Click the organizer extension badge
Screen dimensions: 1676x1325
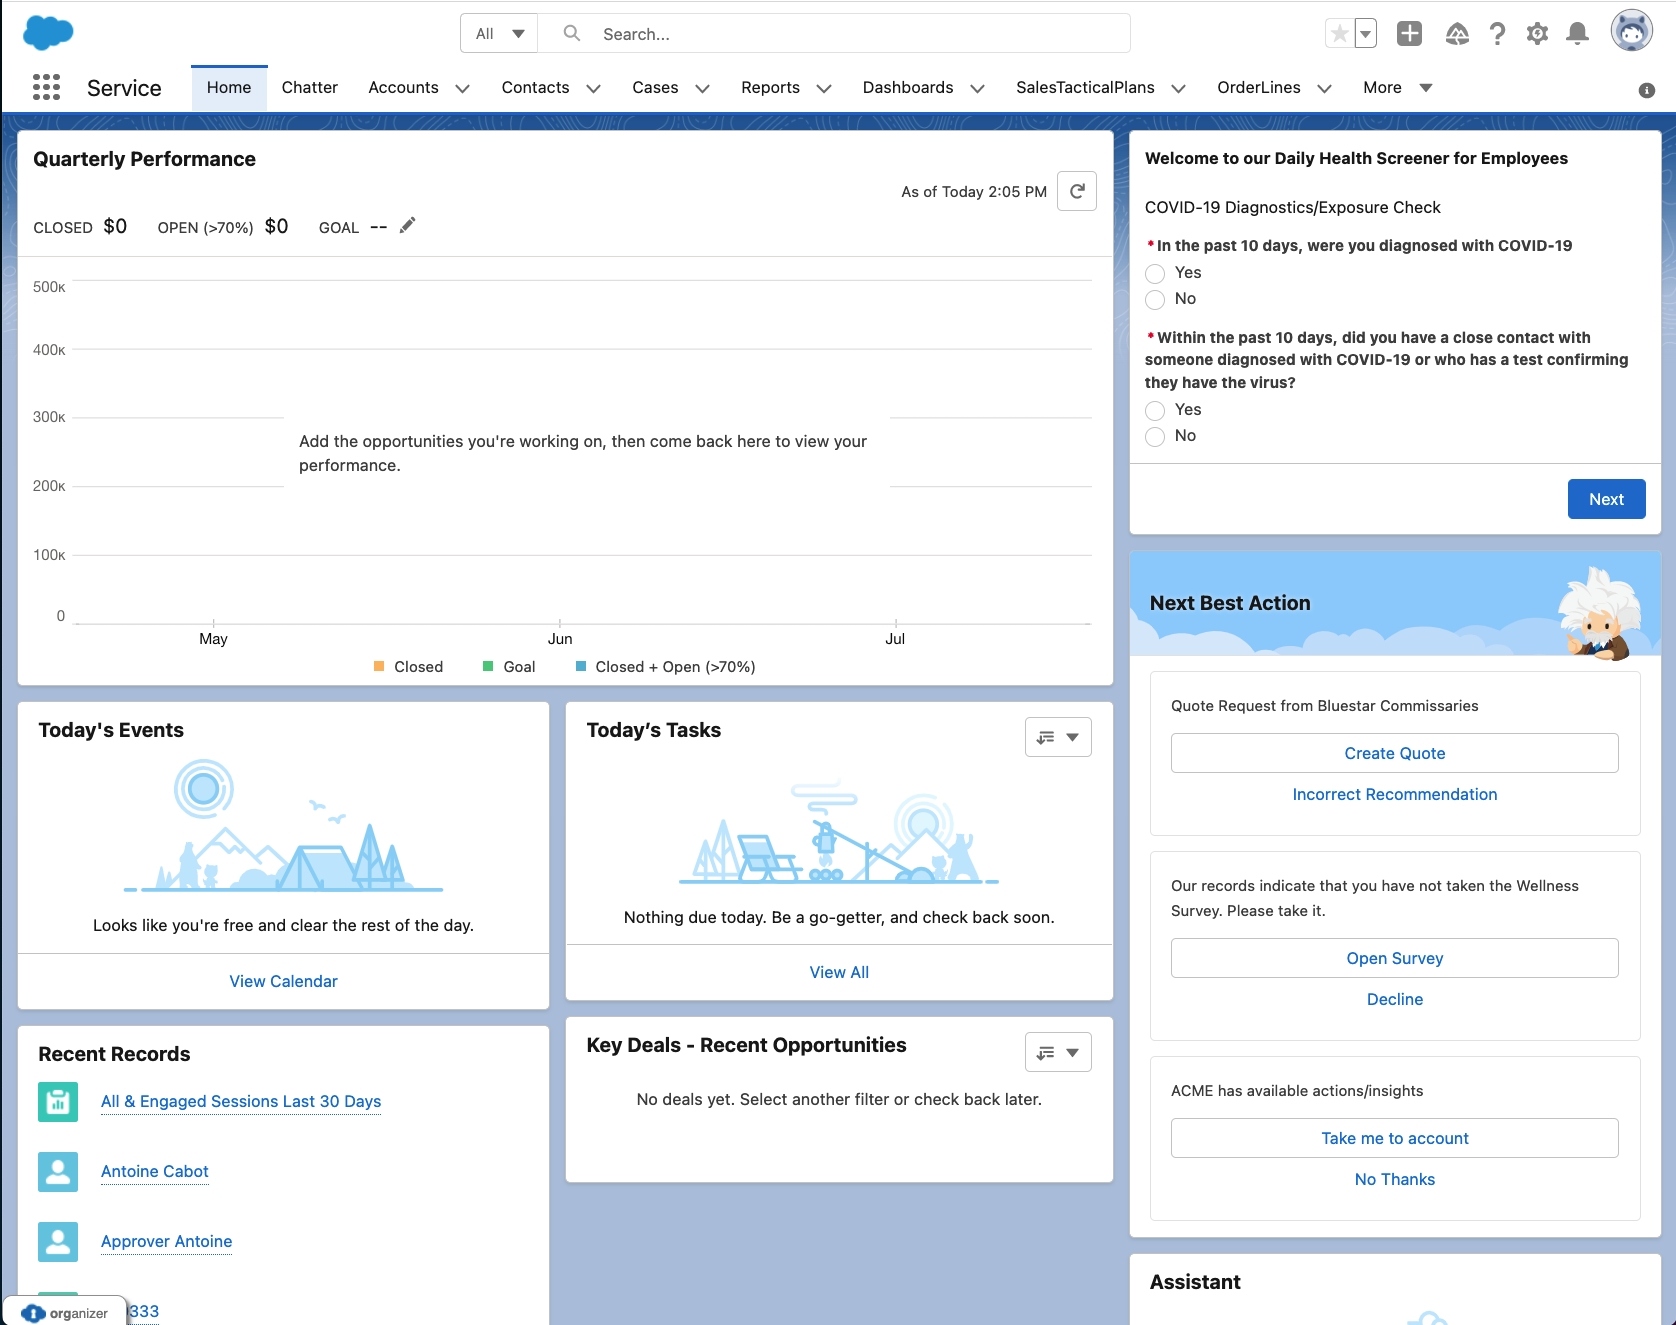[x=65, y=1312]
